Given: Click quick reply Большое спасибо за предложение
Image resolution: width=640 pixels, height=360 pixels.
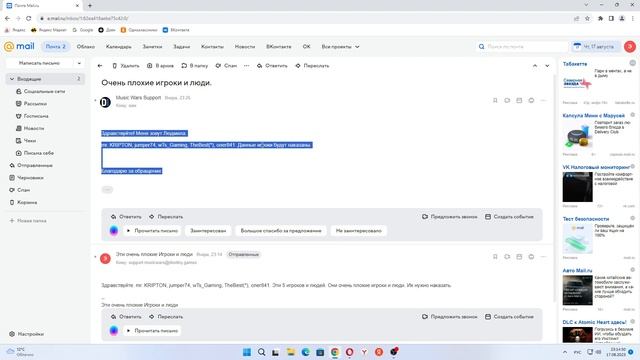Looking at the screenshot, I should (281, 231).
